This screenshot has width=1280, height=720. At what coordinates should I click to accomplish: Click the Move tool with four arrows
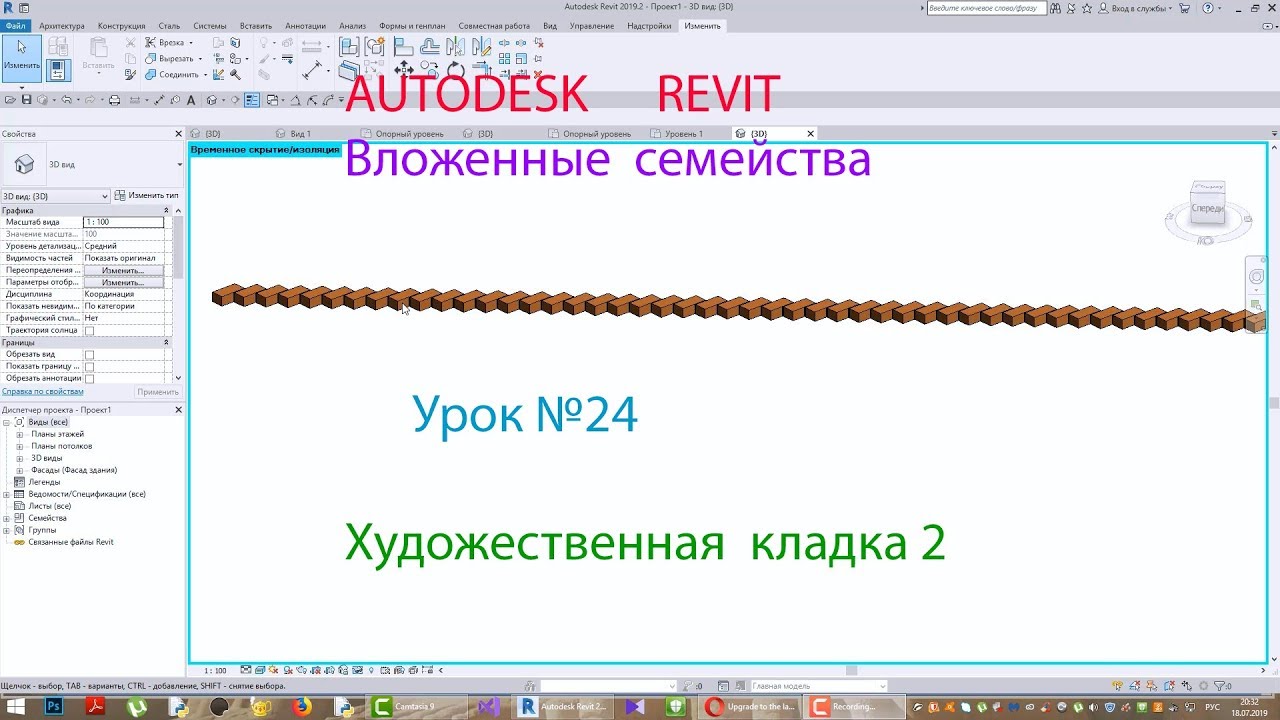(x=404, y=70)
